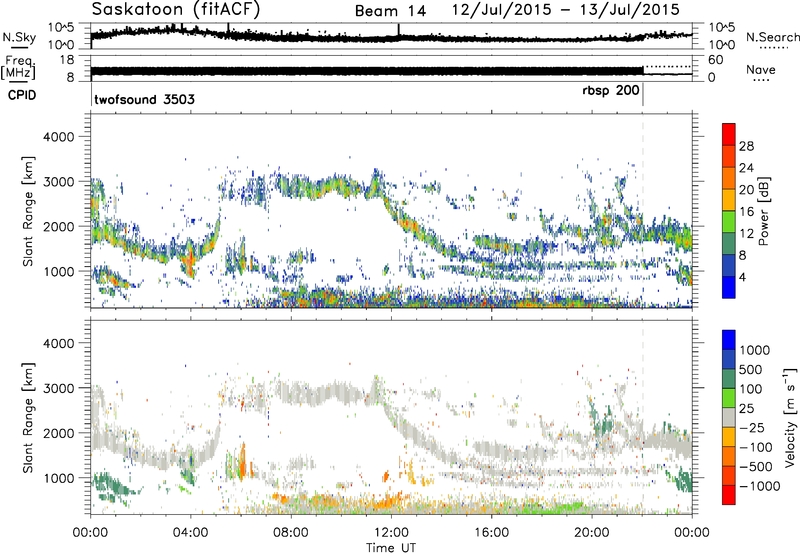
Task: Click the power panel 'Slant Range [km]' label
Action: point(28,211)
